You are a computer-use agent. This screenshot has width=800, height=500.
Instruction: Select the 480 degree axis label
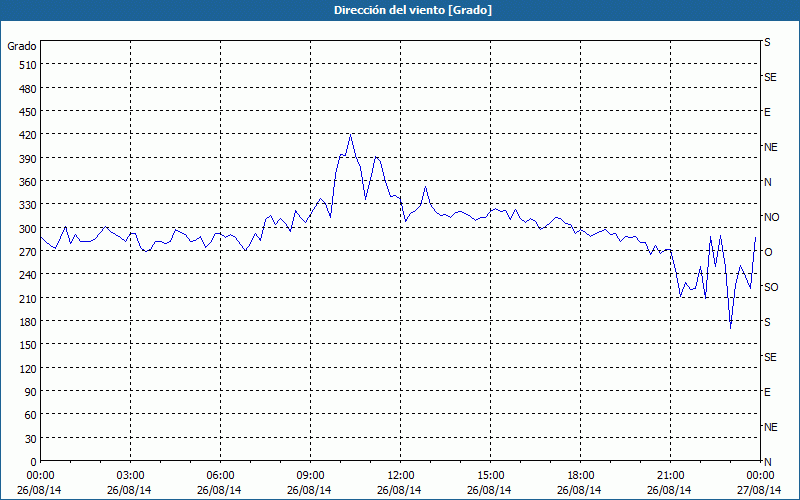tap(28, 89)
